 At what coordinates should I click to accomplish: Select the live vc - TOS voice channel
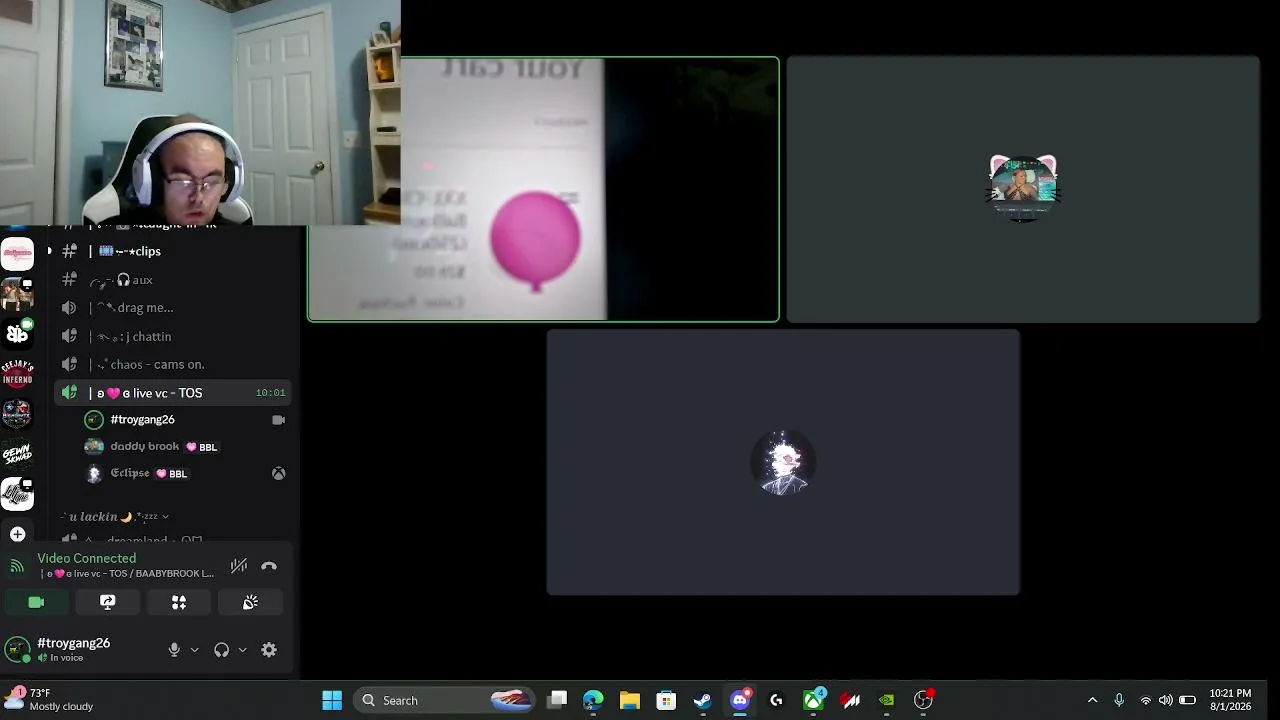click(x=175, y=393)
